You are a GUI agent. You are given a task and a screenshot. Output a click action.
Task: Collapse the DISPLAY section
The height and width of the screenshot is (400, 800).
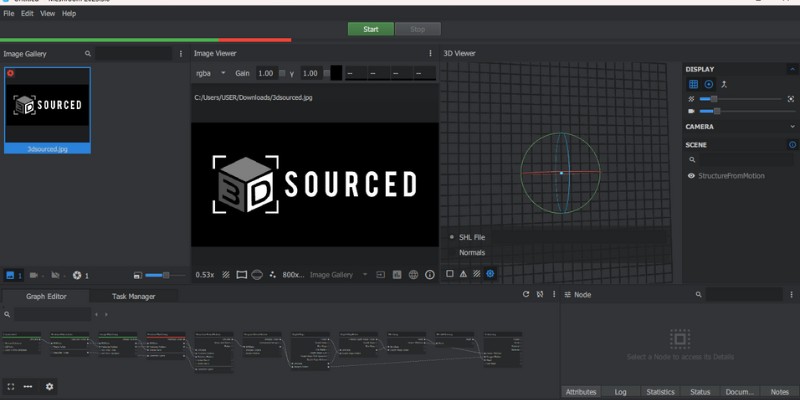tap(792, 69)
